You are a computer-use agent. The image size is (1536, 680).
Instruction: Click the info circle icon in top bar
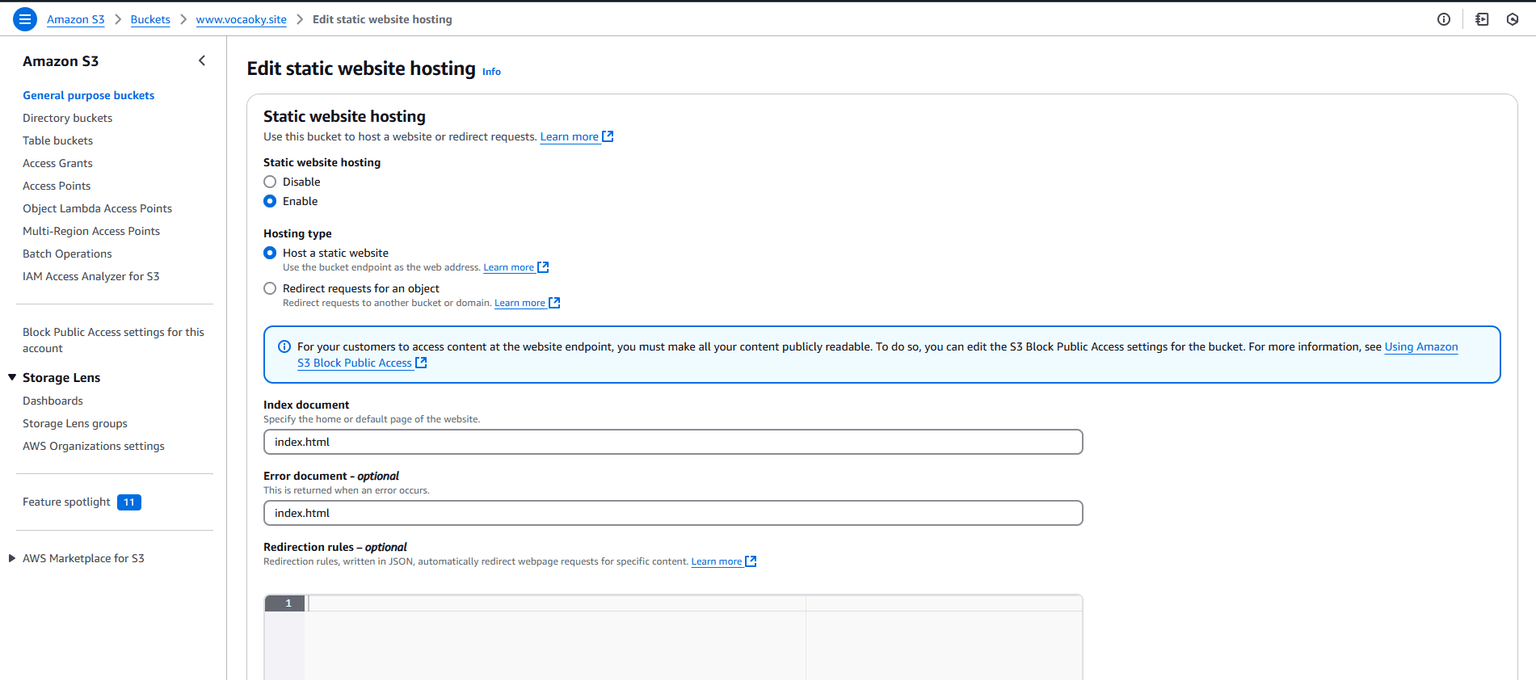pos(1443,19)
